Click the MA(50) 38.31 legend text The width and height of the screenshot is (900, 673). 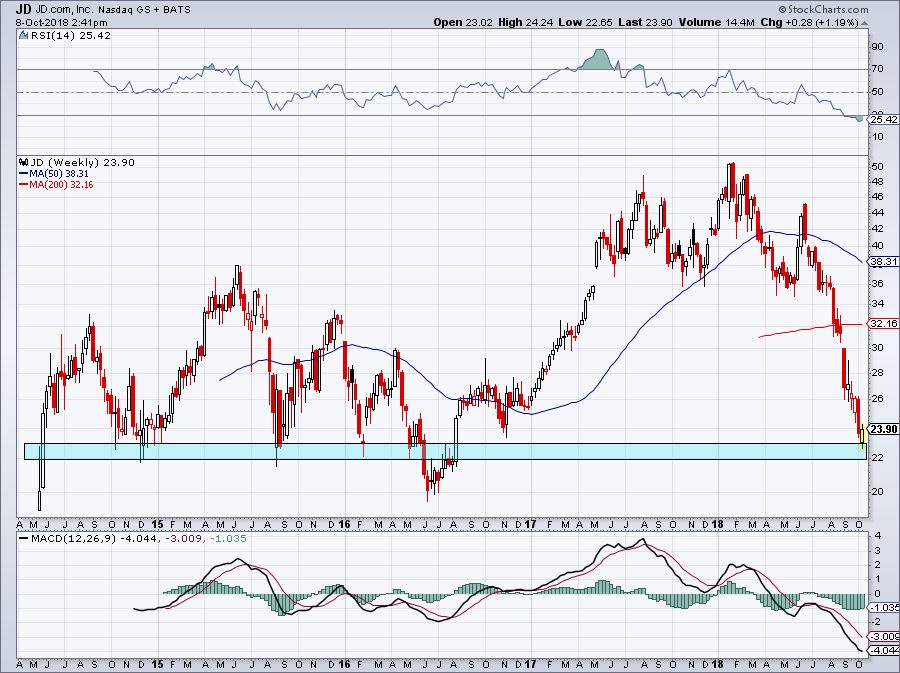(x=59, y=173)
